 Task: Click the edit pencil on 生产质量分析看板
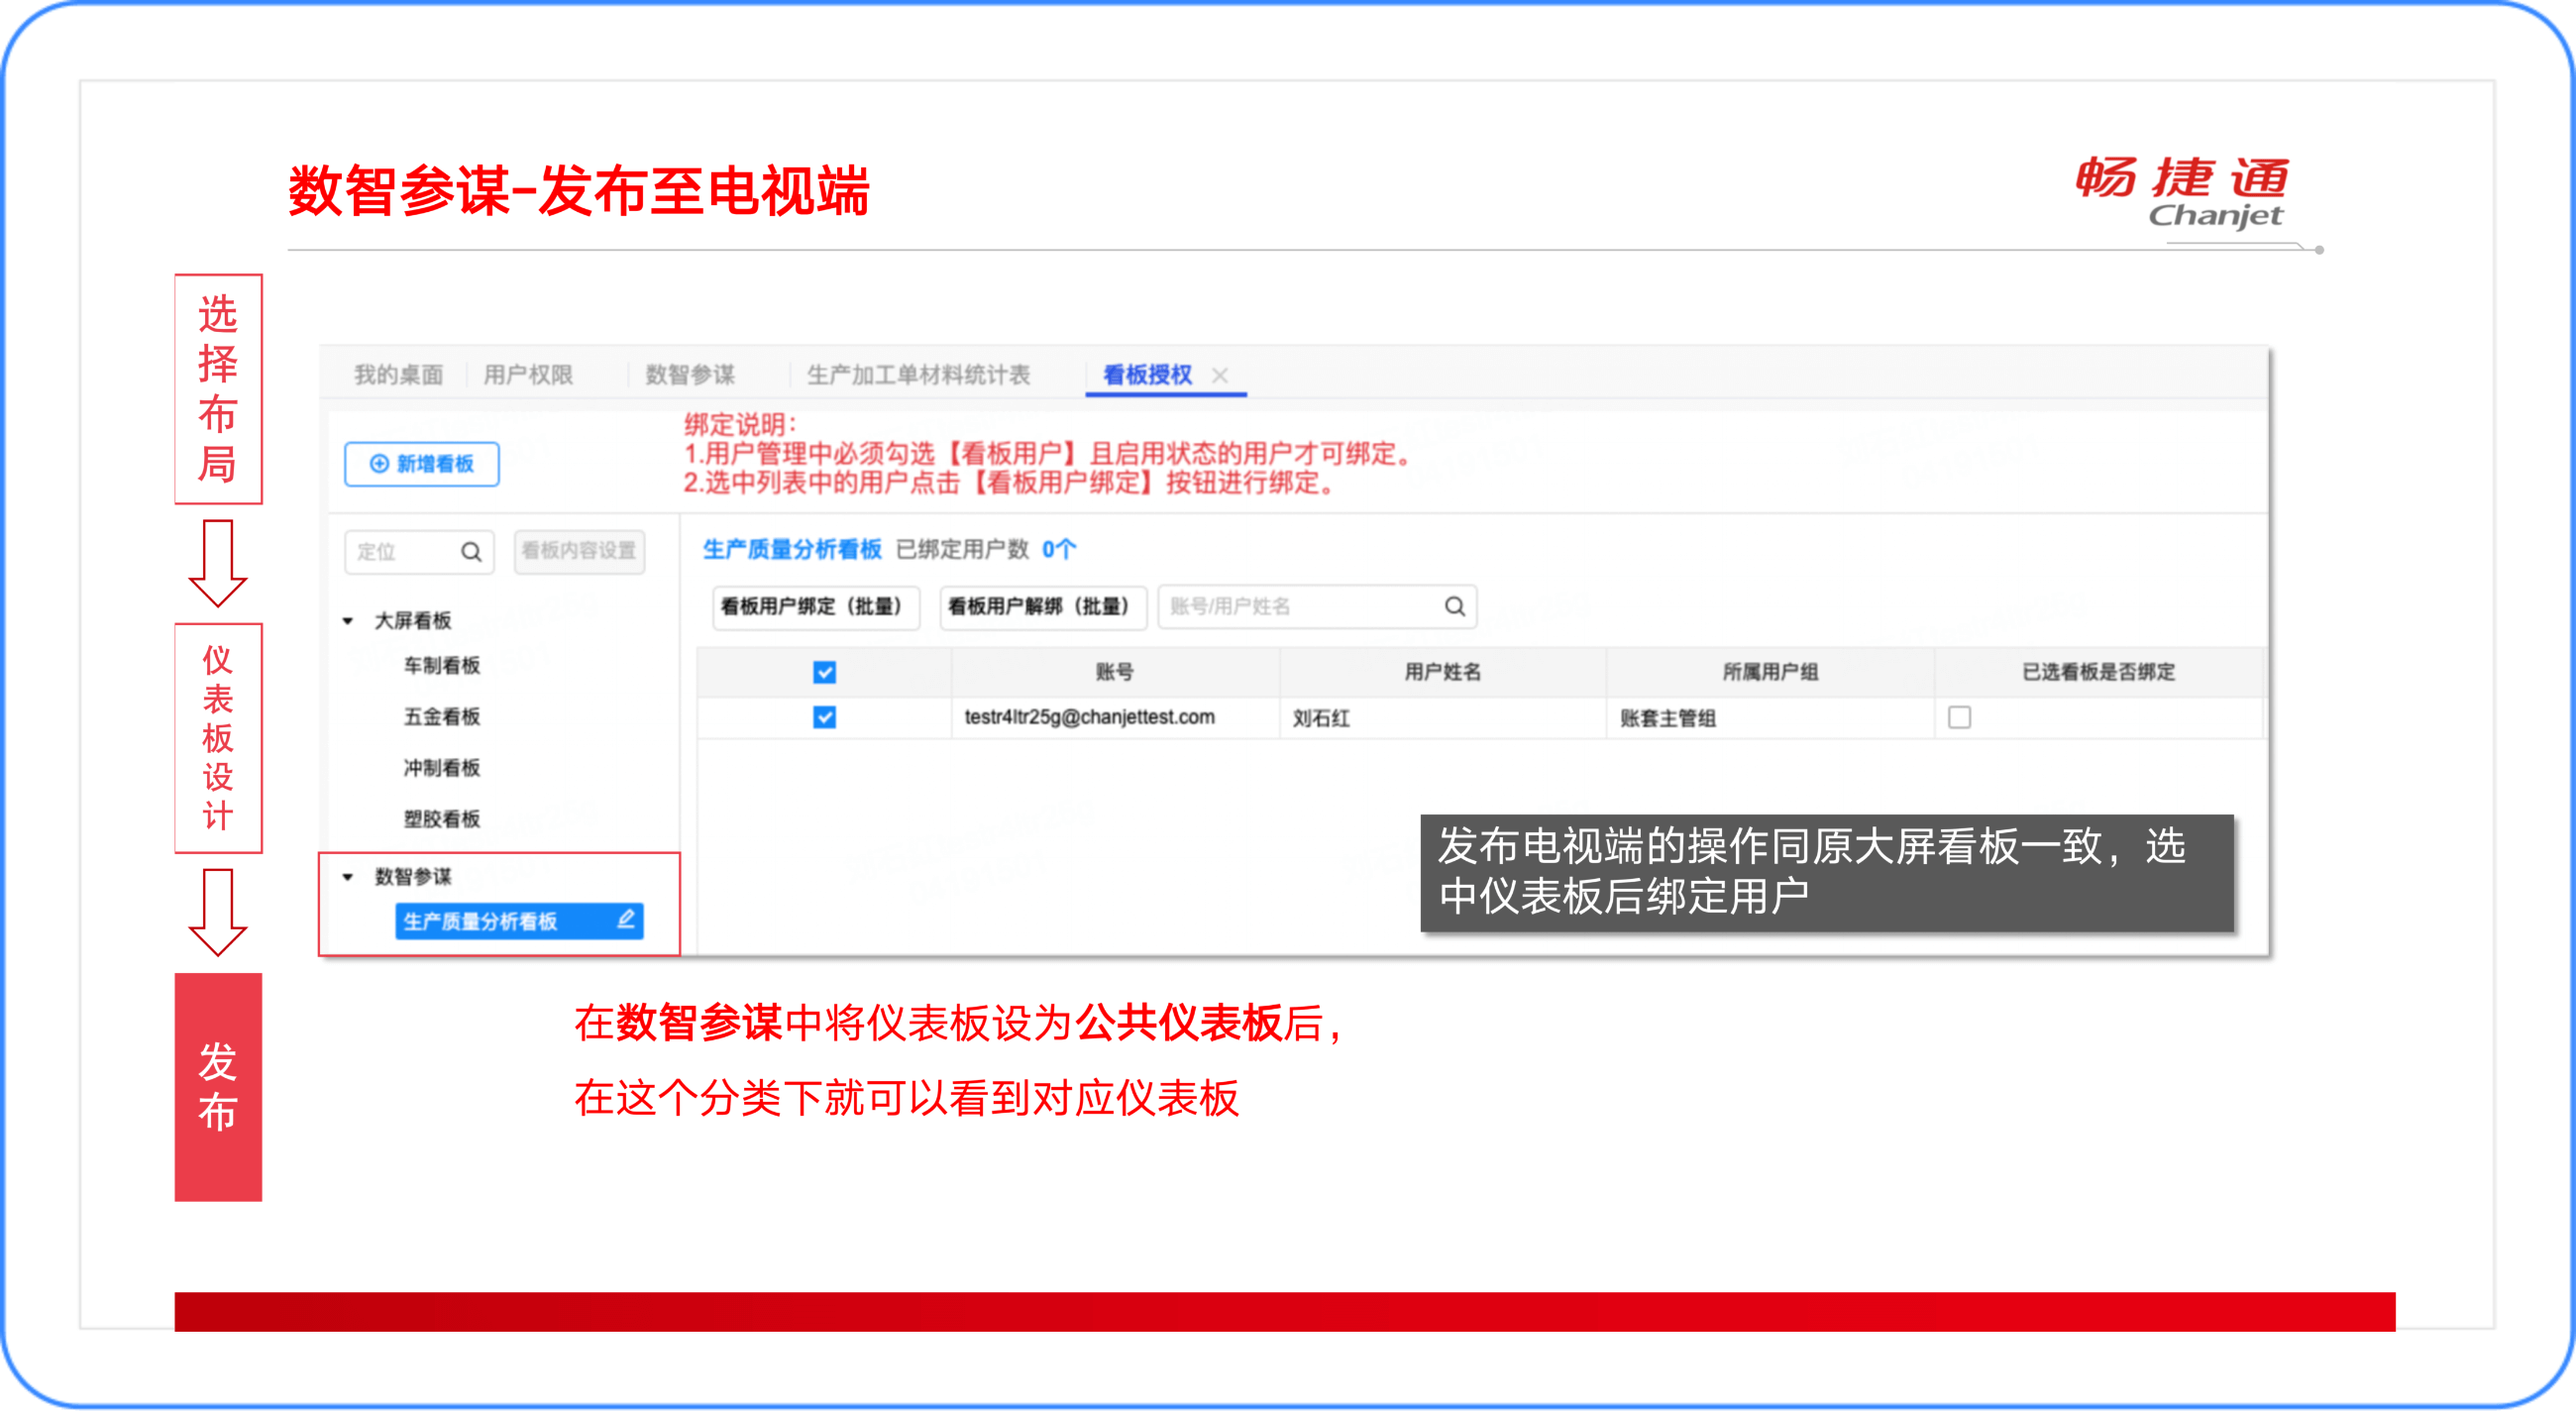[626, 920]
